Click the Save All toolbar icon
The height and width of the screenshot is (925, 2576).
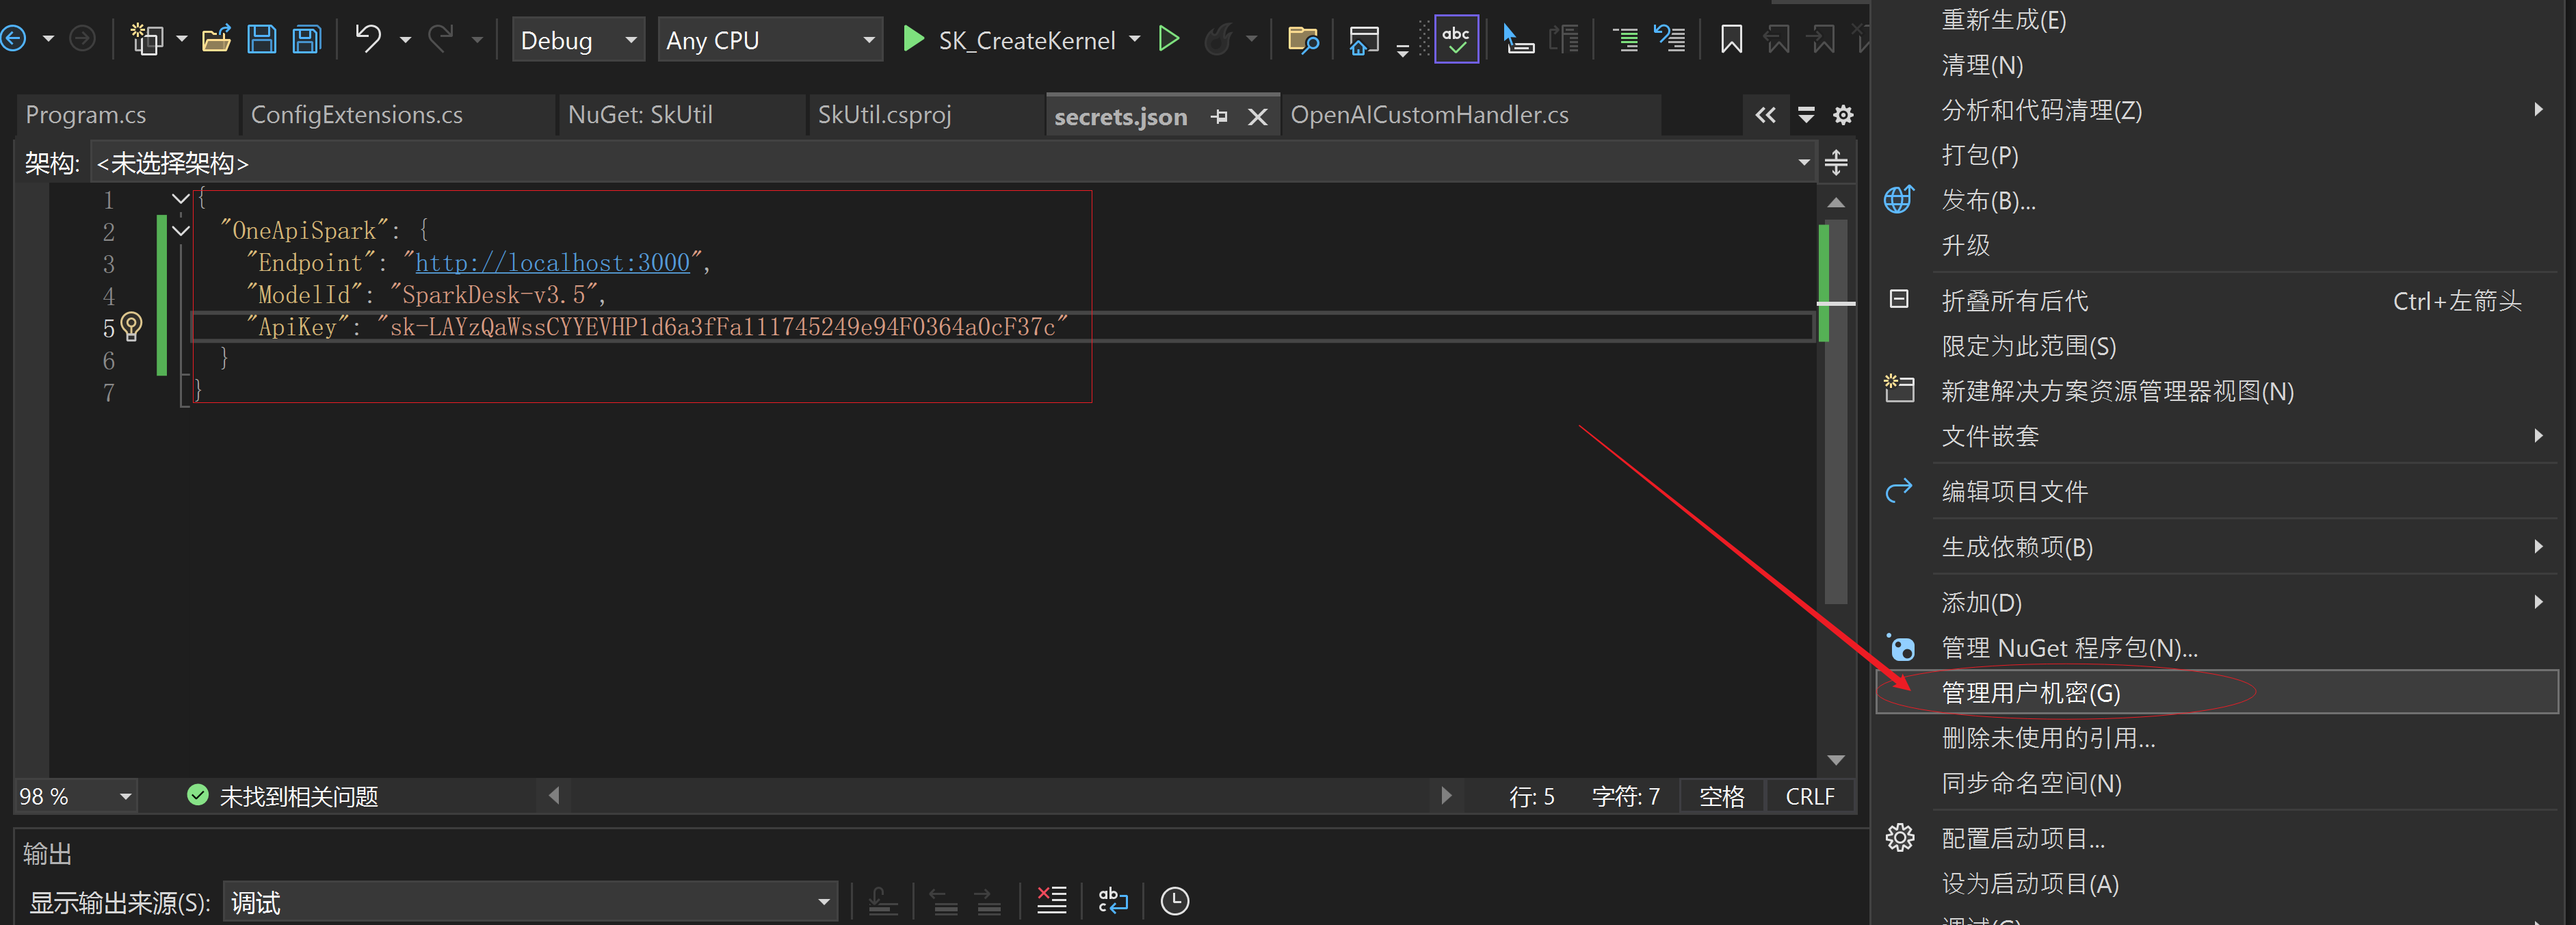(307, 40)
